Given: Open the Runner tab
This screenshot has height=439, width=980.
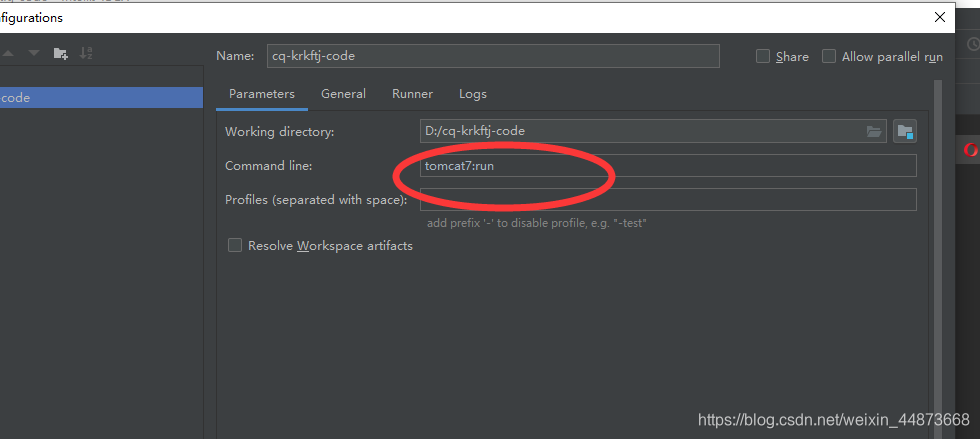Looking at the screenshot, I should (x=412, y=94).
